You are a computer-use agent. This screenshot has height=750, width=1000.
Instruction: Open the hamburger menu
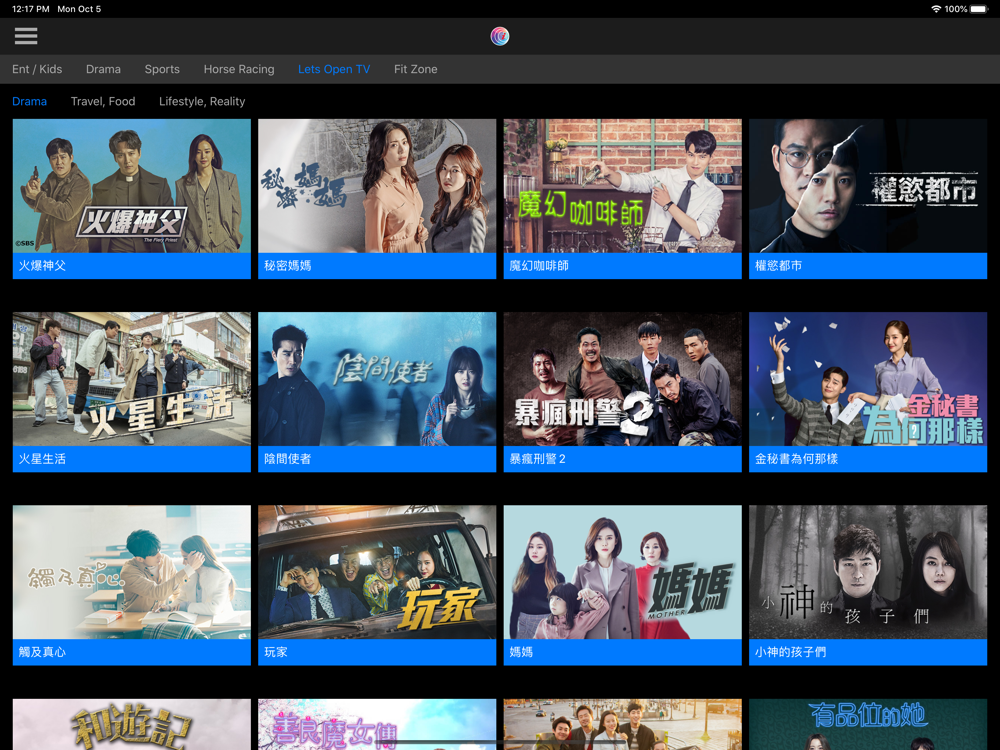[x=26, y=36]
